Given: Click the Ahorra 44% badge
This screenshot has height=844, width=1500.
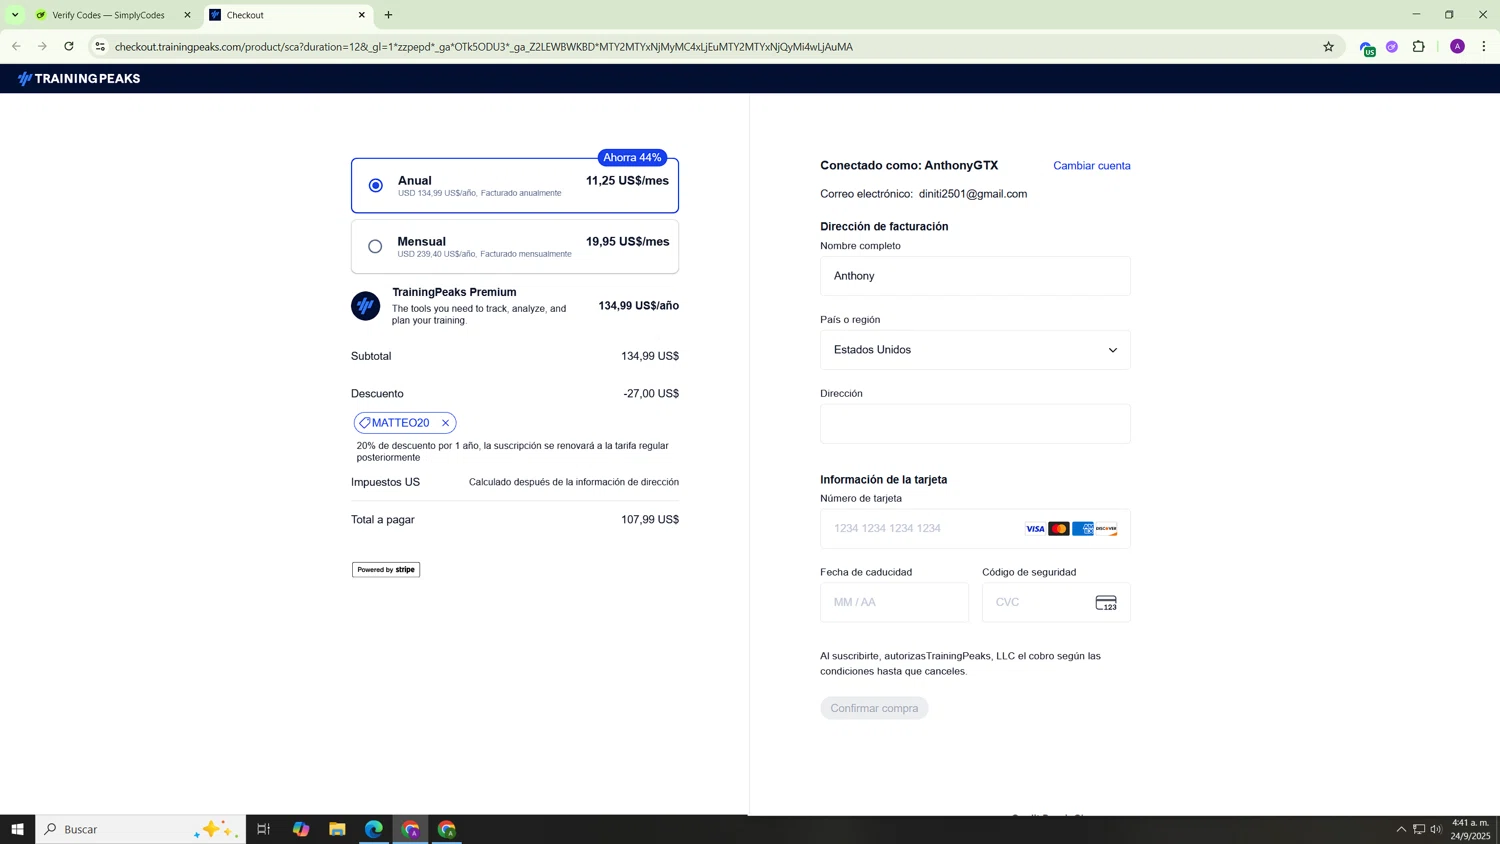Looking at the screenshot, I should (632, 158).
